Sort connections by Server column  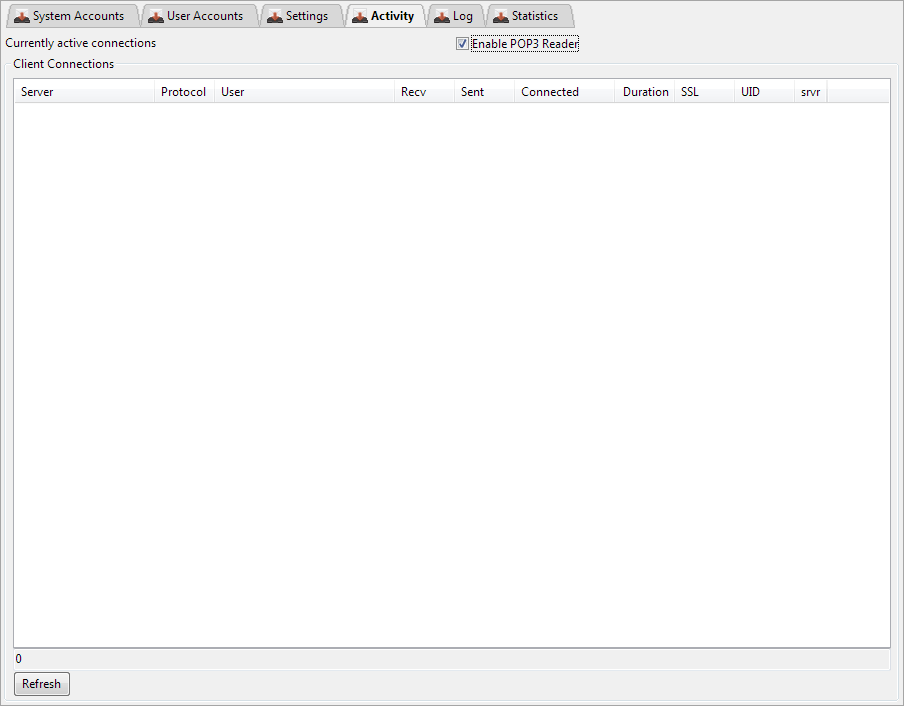click(84, 92)
